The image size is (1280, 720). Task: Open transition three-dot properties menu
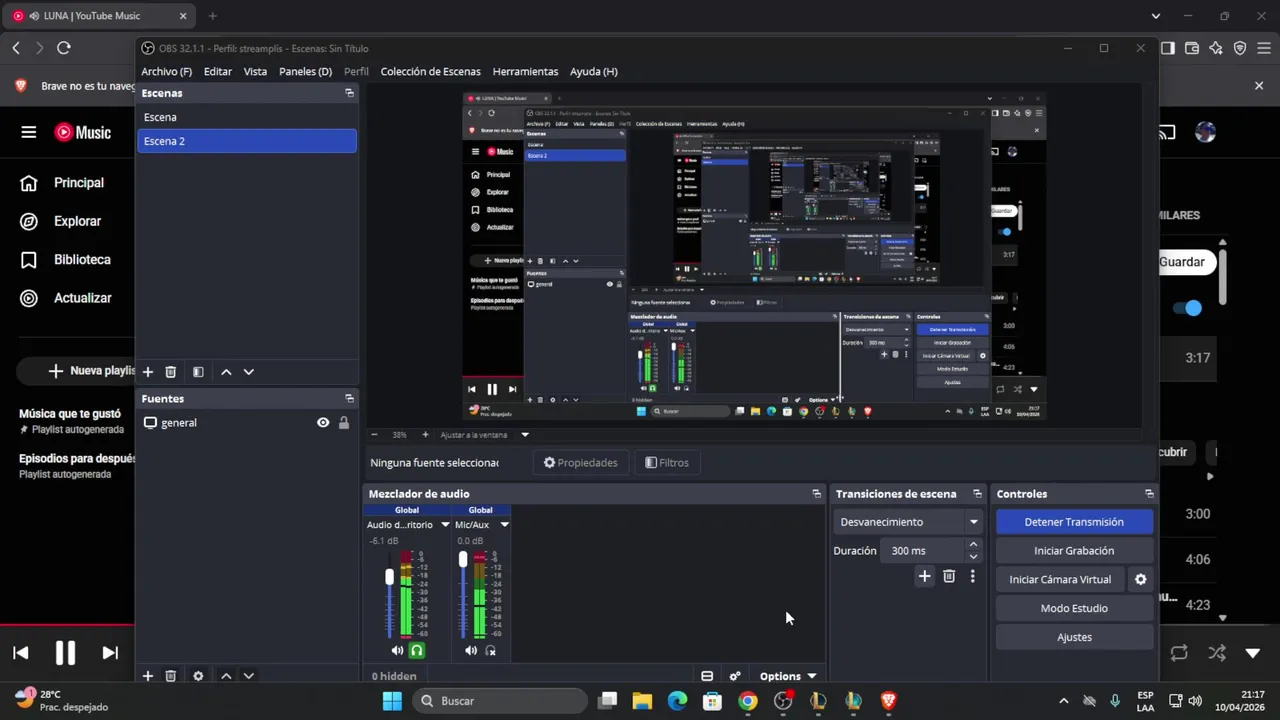pos(972,576)
